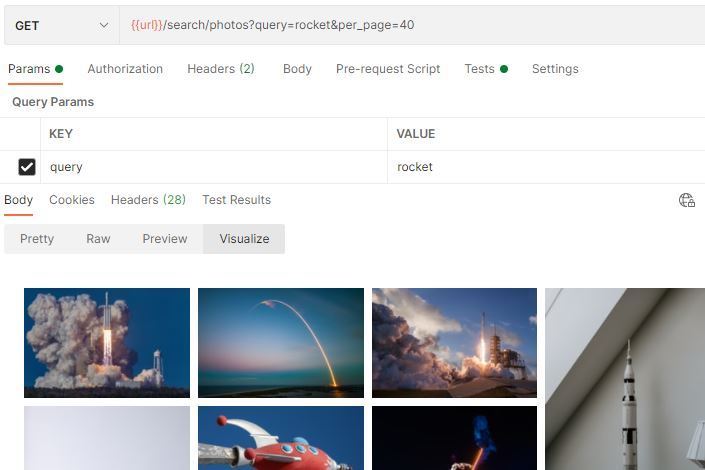Click the dark night rocket flame thumbnail
The image size is (705, 470).
click(455, 438)
